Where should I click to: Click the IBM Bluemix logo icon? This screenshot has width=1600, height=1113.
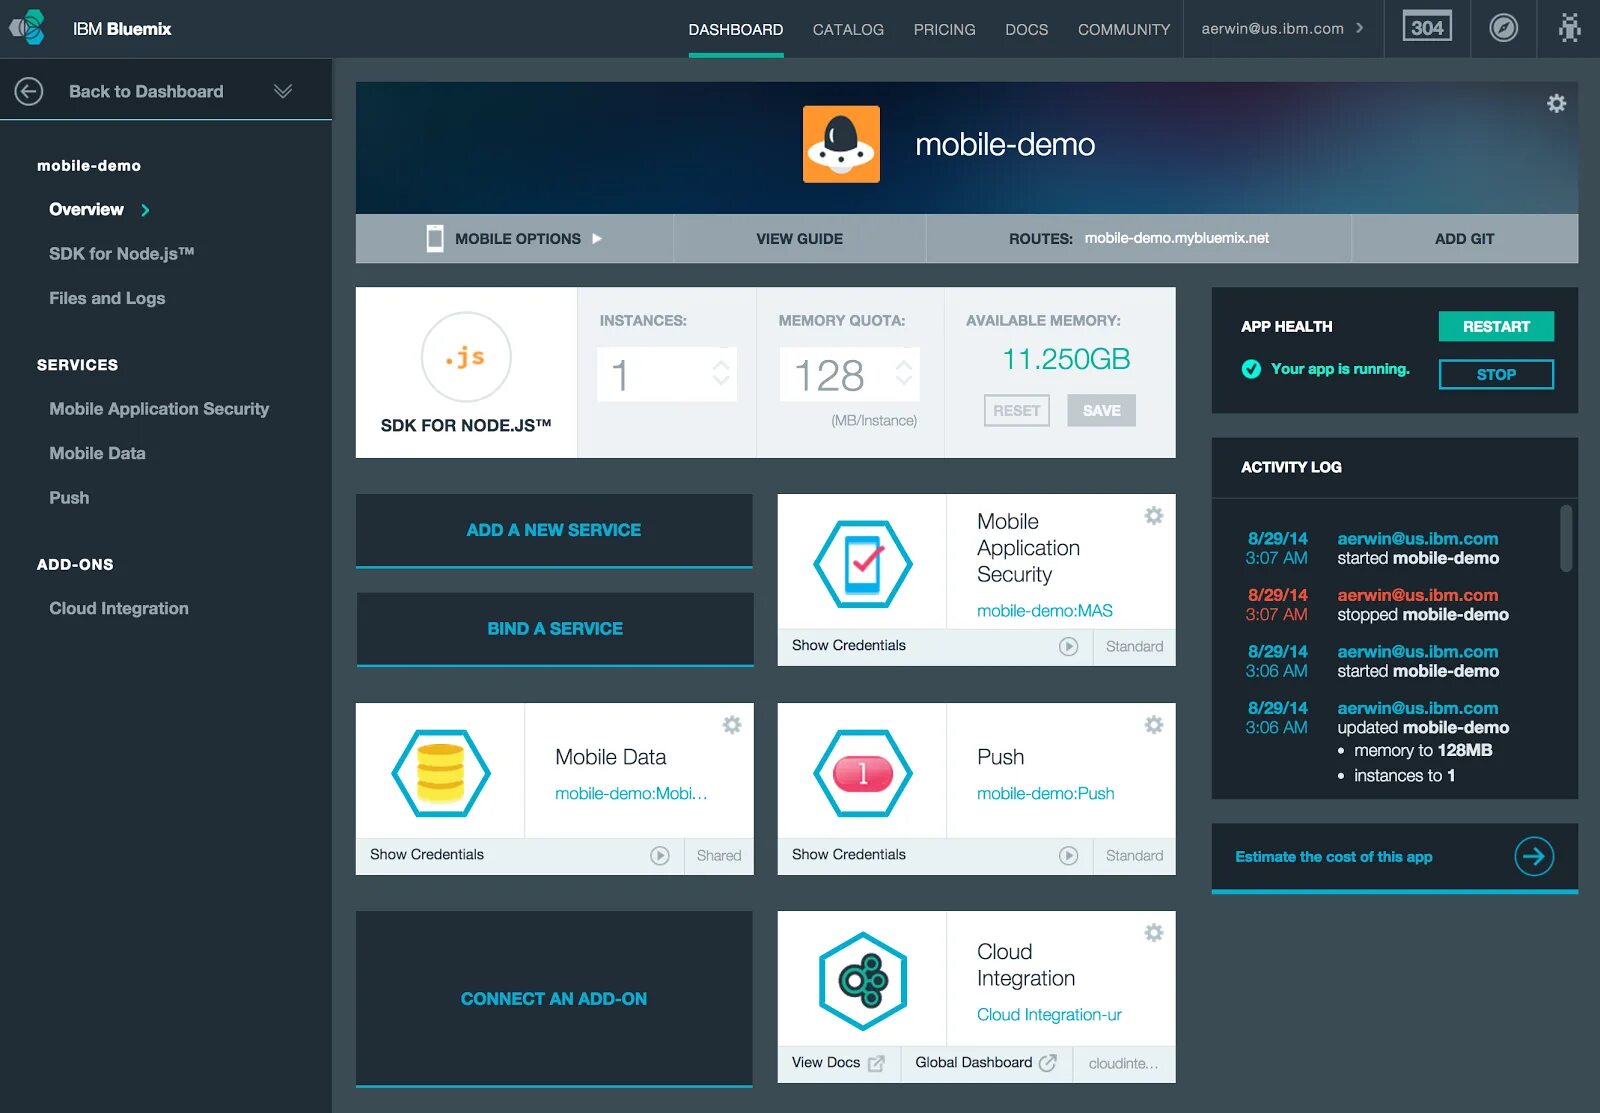point(28,28)
